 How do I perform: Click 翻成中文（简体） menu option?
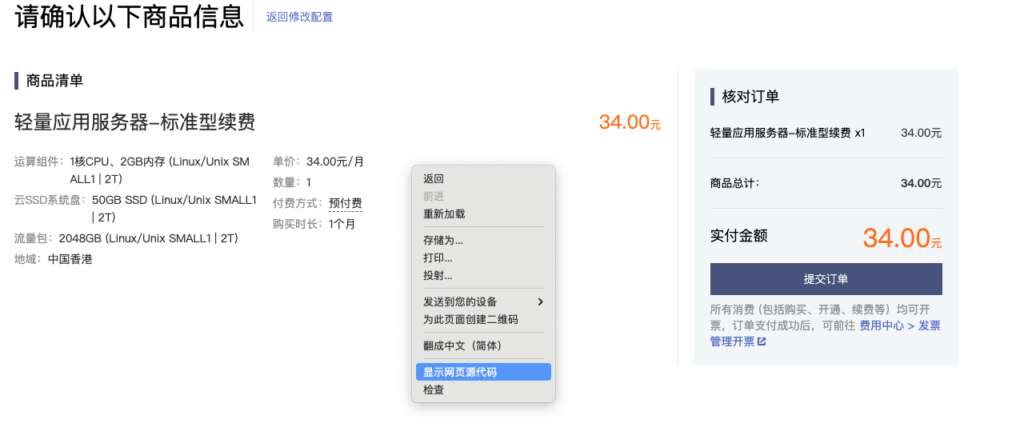[463, 346]
